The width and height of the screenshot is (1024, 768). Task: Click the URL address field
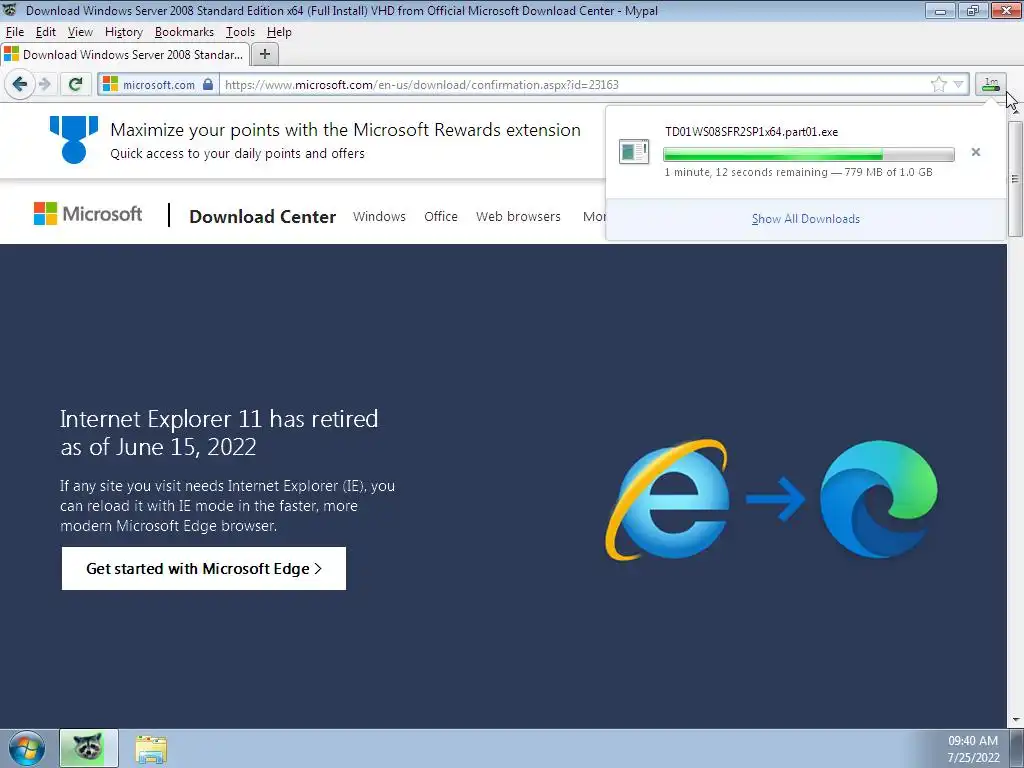click(x=575, y=84)
